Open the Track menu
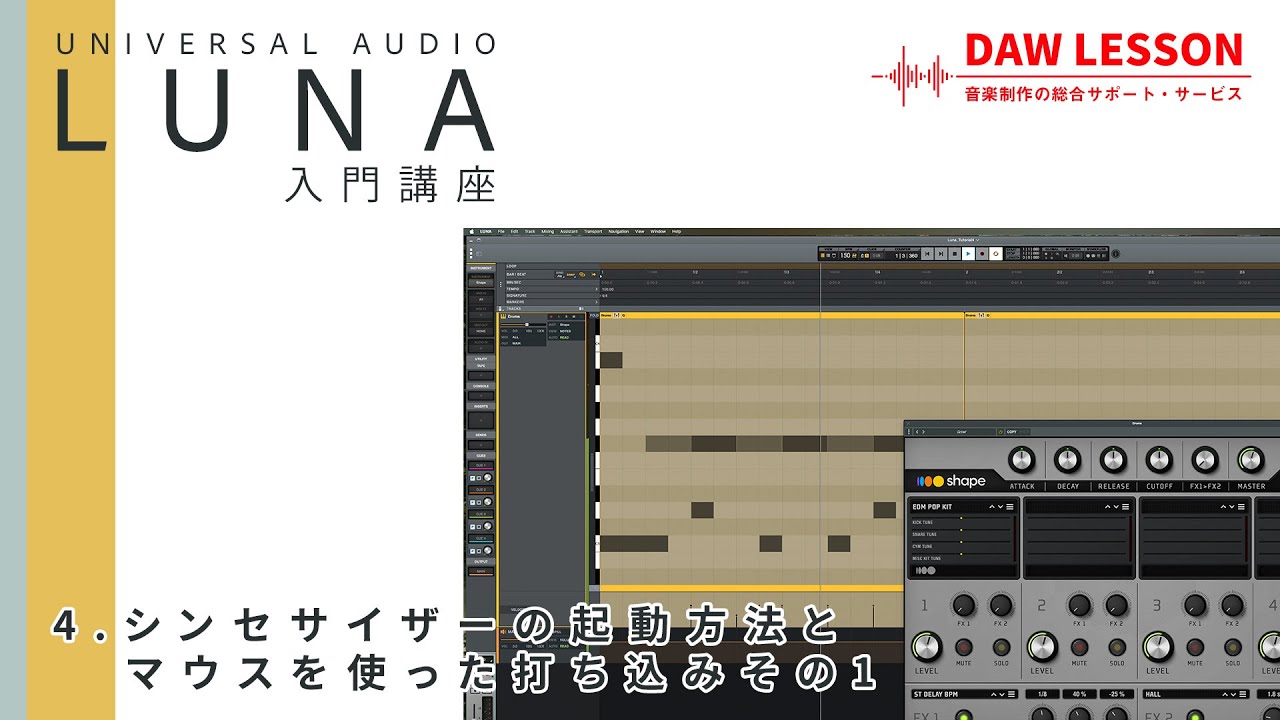Viewport: 1280px width, 720px height. 530,231
